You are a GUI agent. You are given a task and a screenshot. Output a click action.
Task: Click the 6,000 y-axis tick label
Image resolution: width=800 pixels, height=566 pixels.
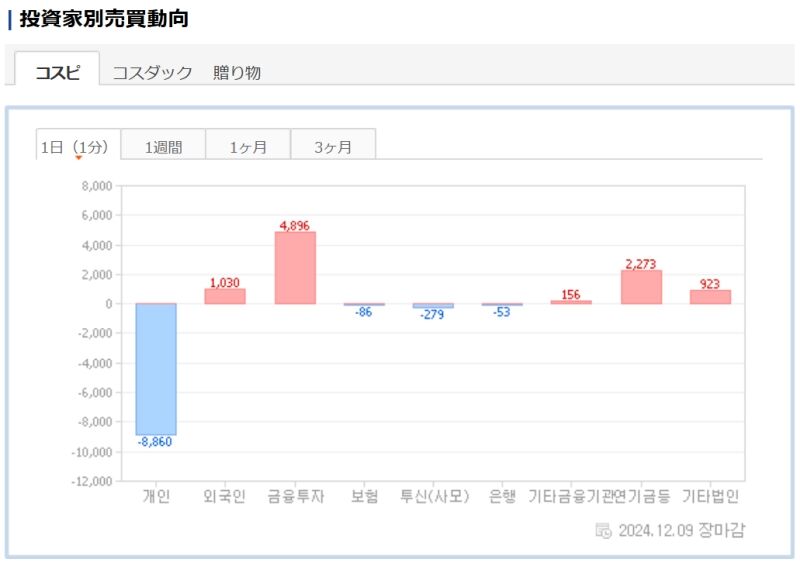[97, 215]
